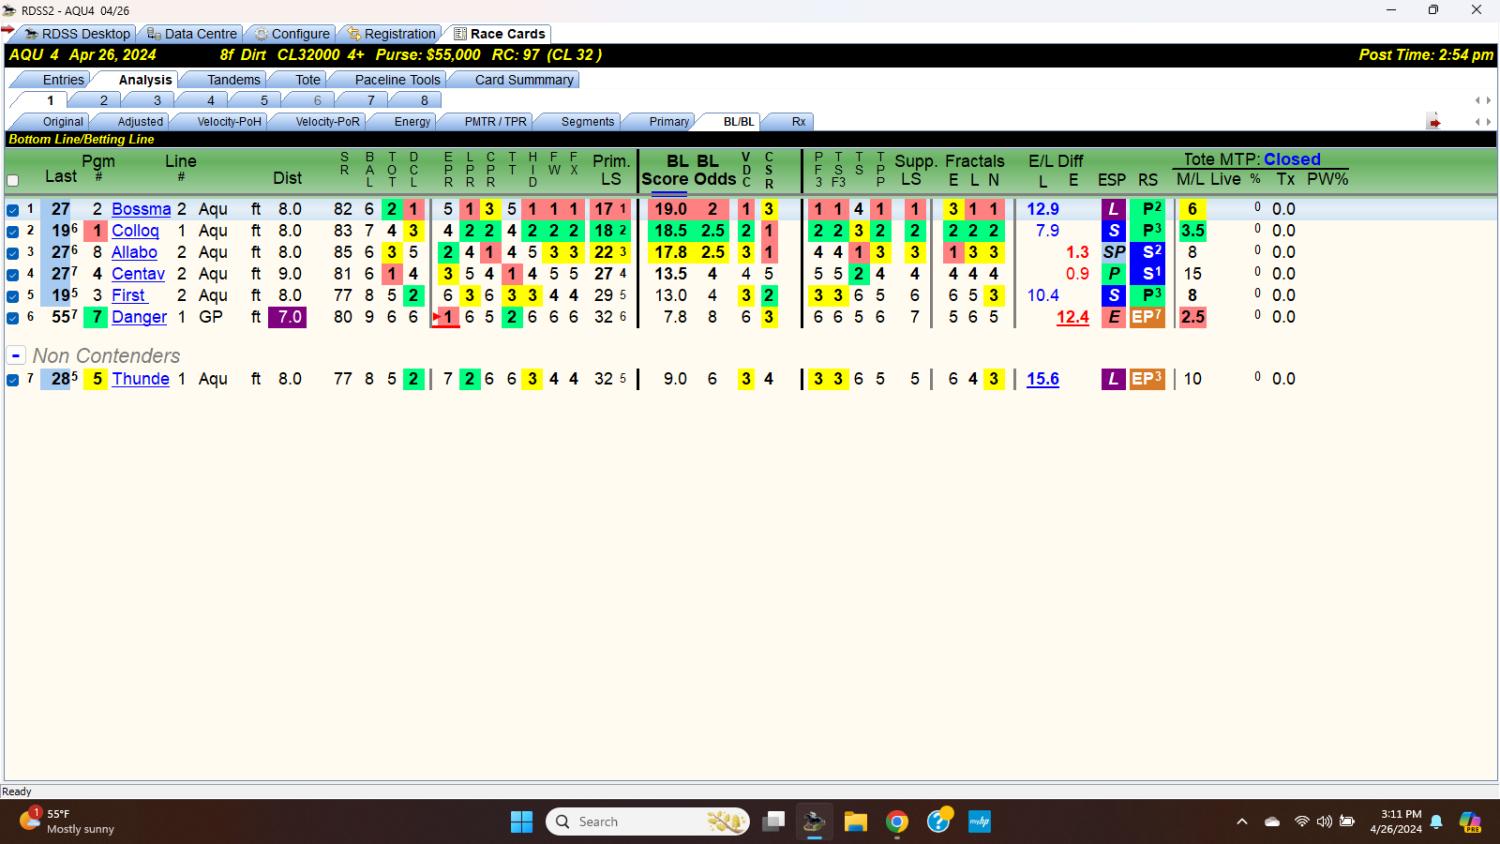Click the orange EP7 RS cell for Danger

coord(1147,317)
